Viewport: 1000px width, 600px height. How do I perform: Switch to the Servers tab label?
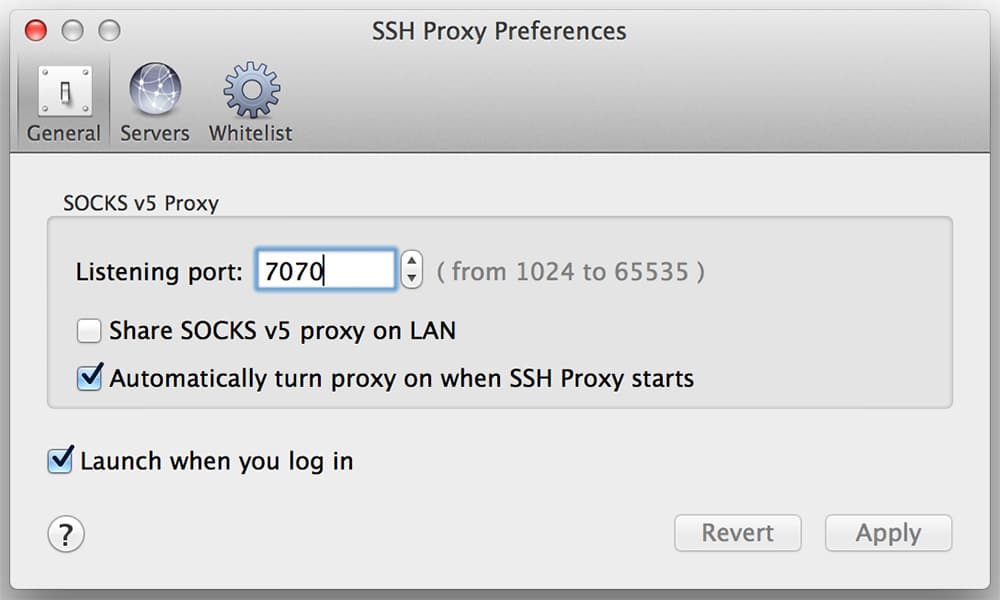[x=155, y=133]
